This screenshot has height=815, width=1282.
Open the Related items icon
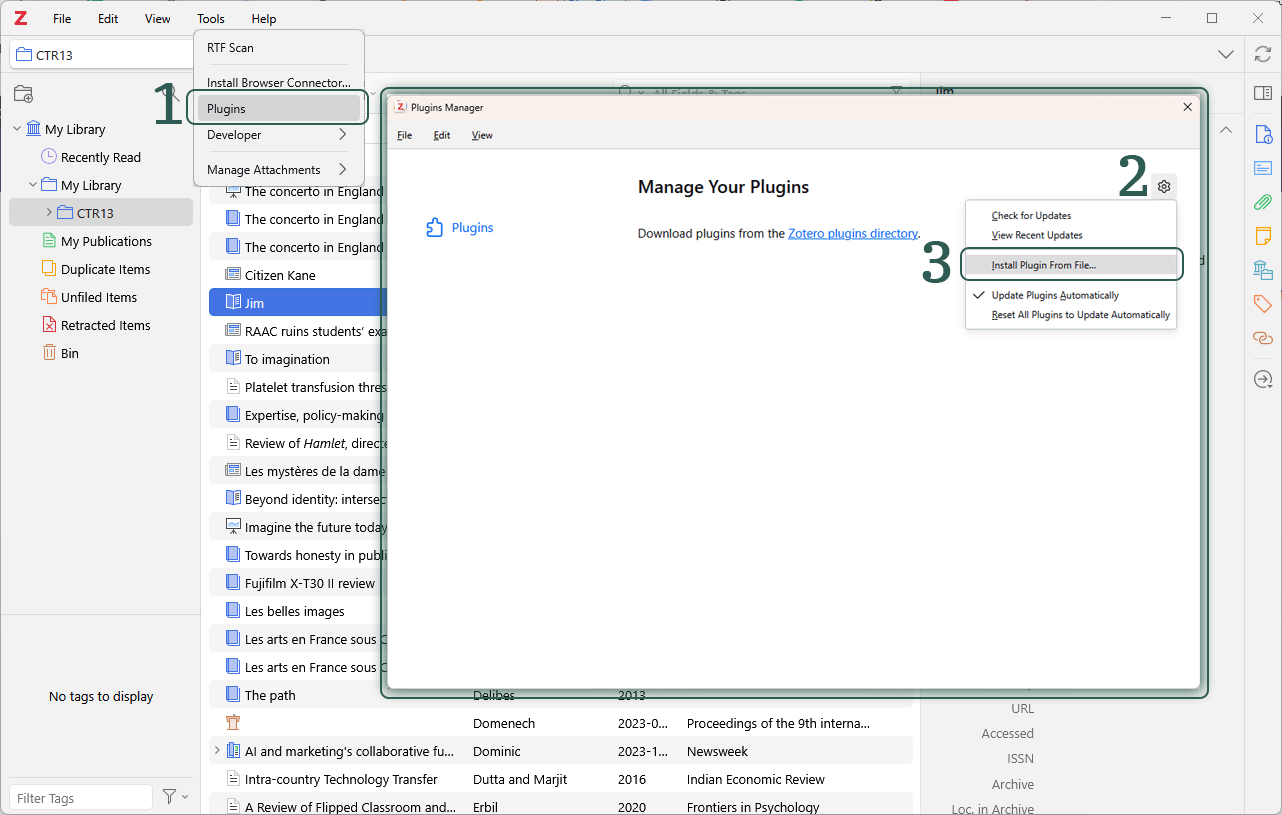point(1263,338)
